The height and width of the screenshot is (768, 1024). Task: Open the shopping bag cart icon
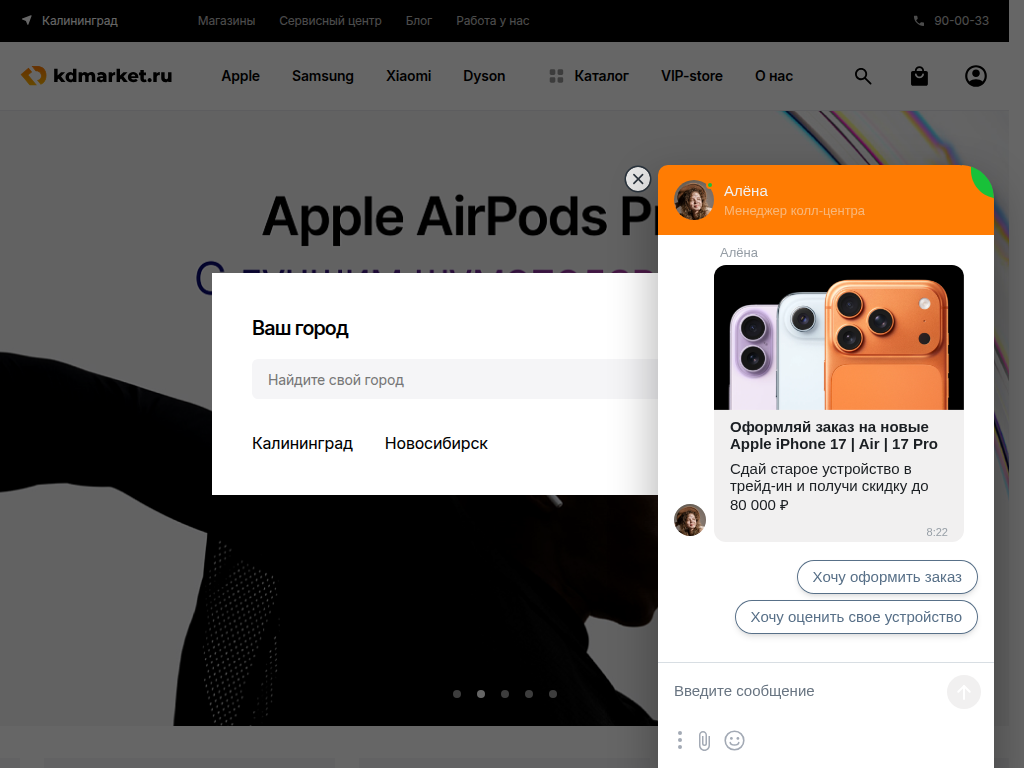[919, 76]
